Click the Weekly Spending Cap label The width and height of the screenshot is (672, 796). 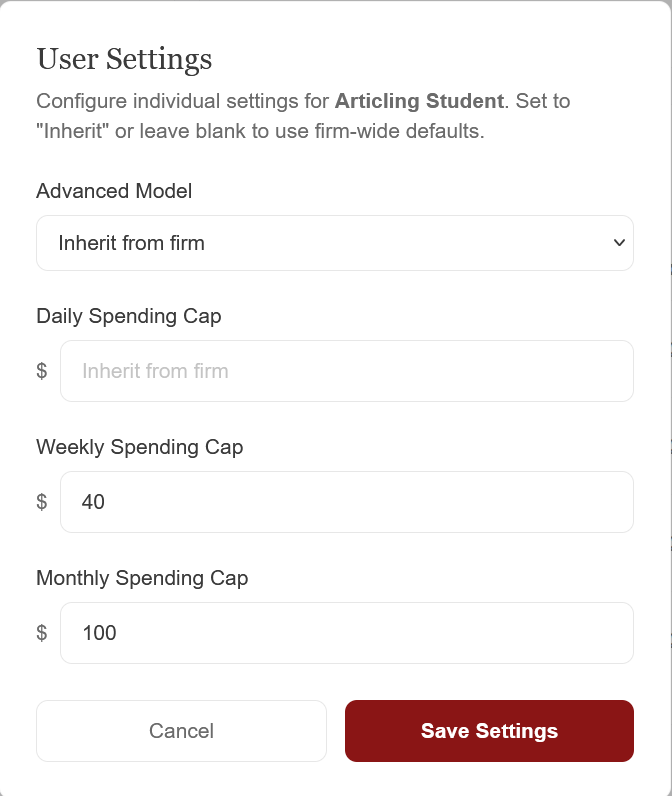coord(140,447)
